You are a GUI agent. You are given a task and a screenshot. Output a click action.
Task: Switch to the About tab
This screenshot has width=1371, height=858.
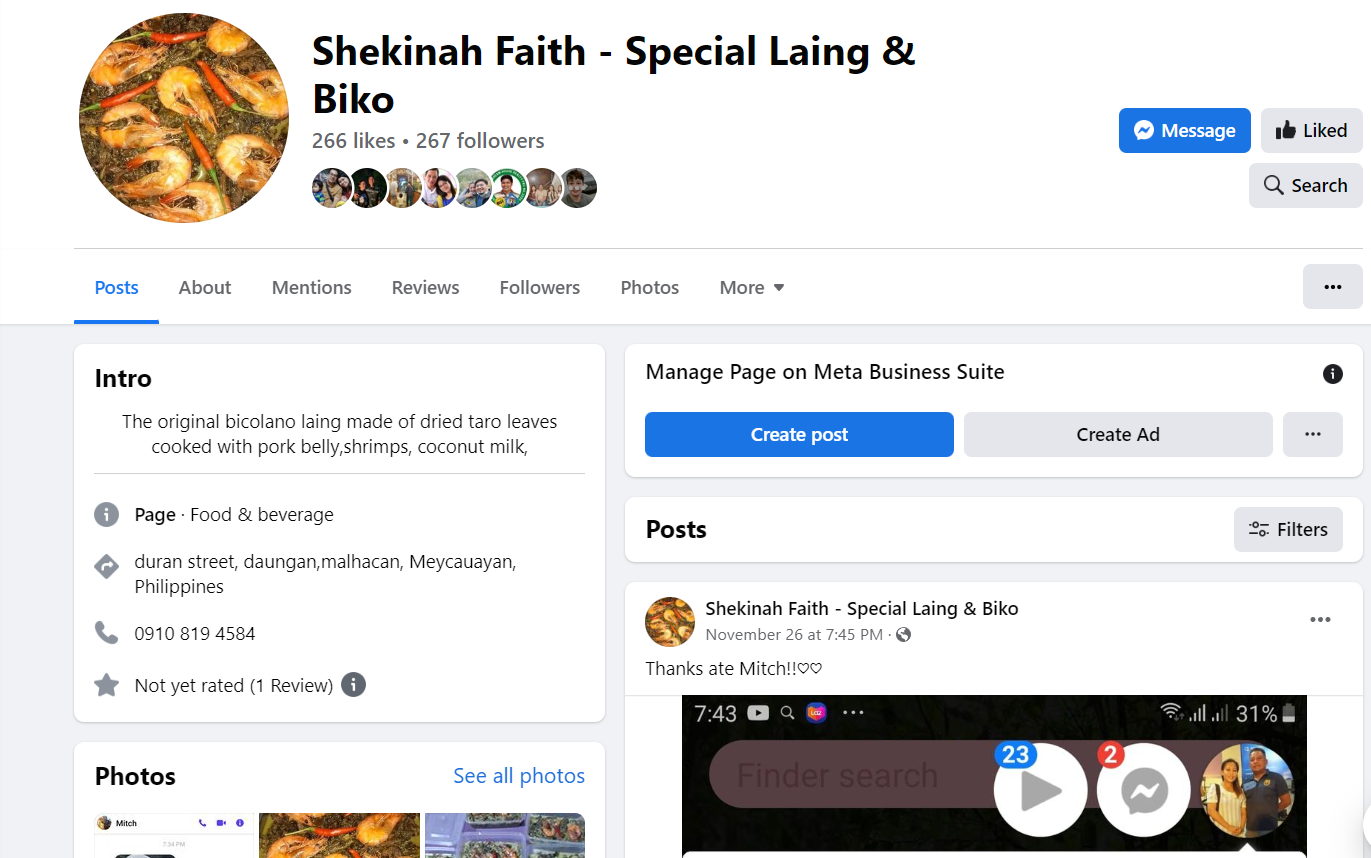[x=205, y=288]
